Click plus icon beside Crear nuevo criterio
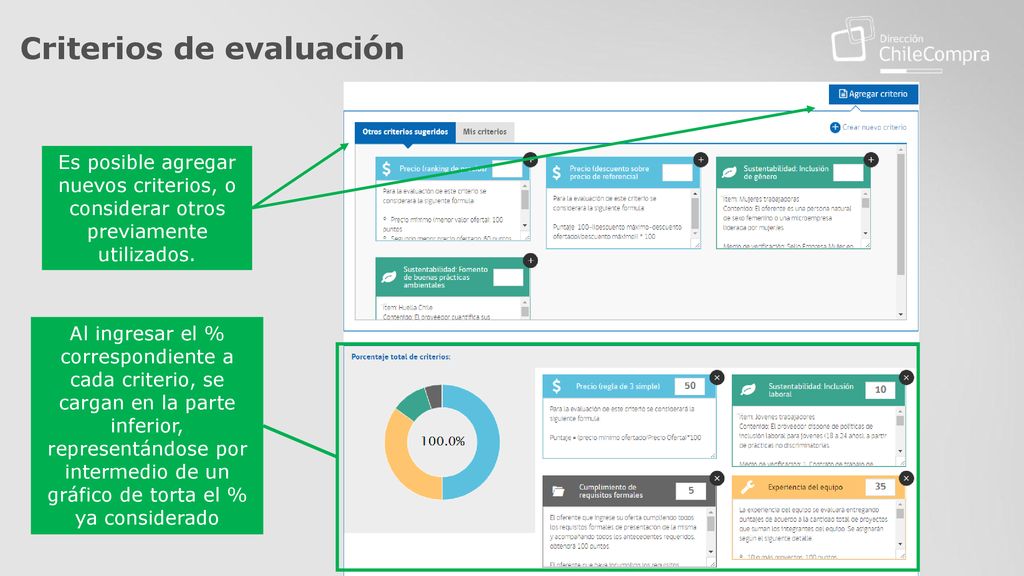This screenshot has height=576, width=1024. click(x=835, y=127)
